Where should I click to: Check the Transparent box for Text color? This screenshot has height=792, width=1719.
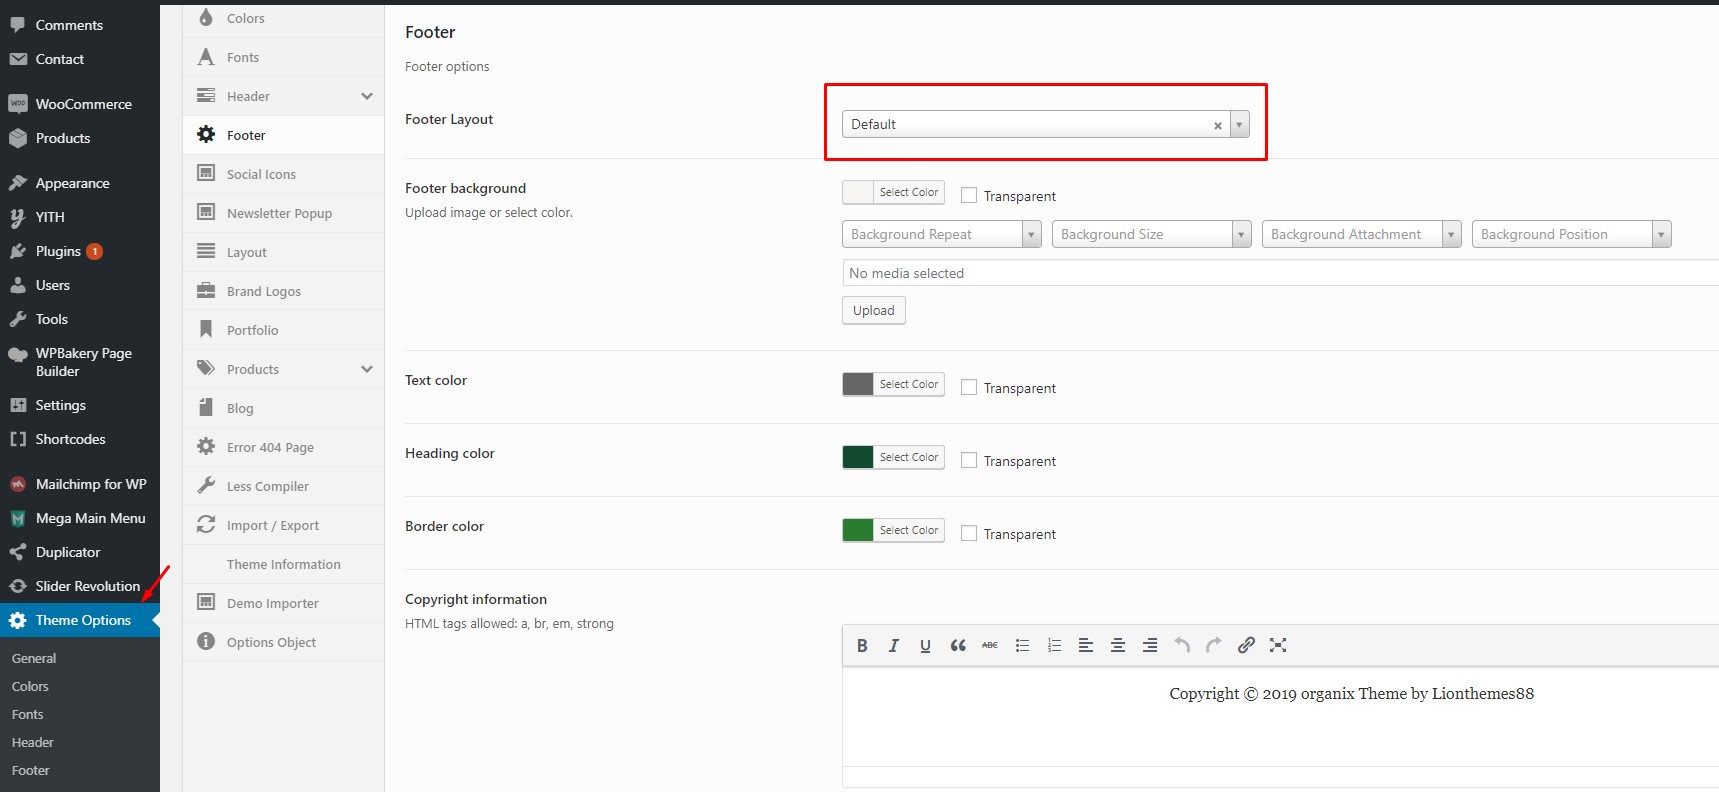(x=969, y=388)
